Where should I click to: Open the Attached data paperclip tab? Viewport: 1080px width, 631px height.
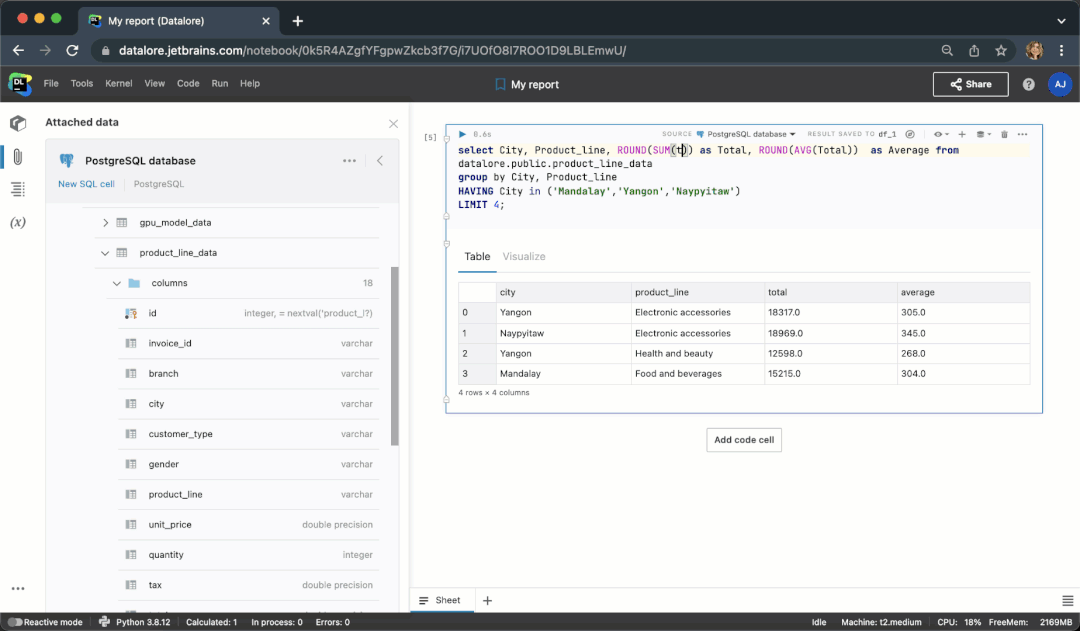17,157
